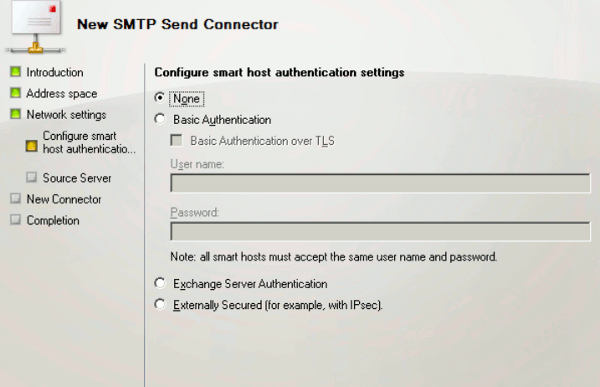This screenshot has width=600, height=387.
Task: Click the green Network settings step icon
Action: coord(16,114)
